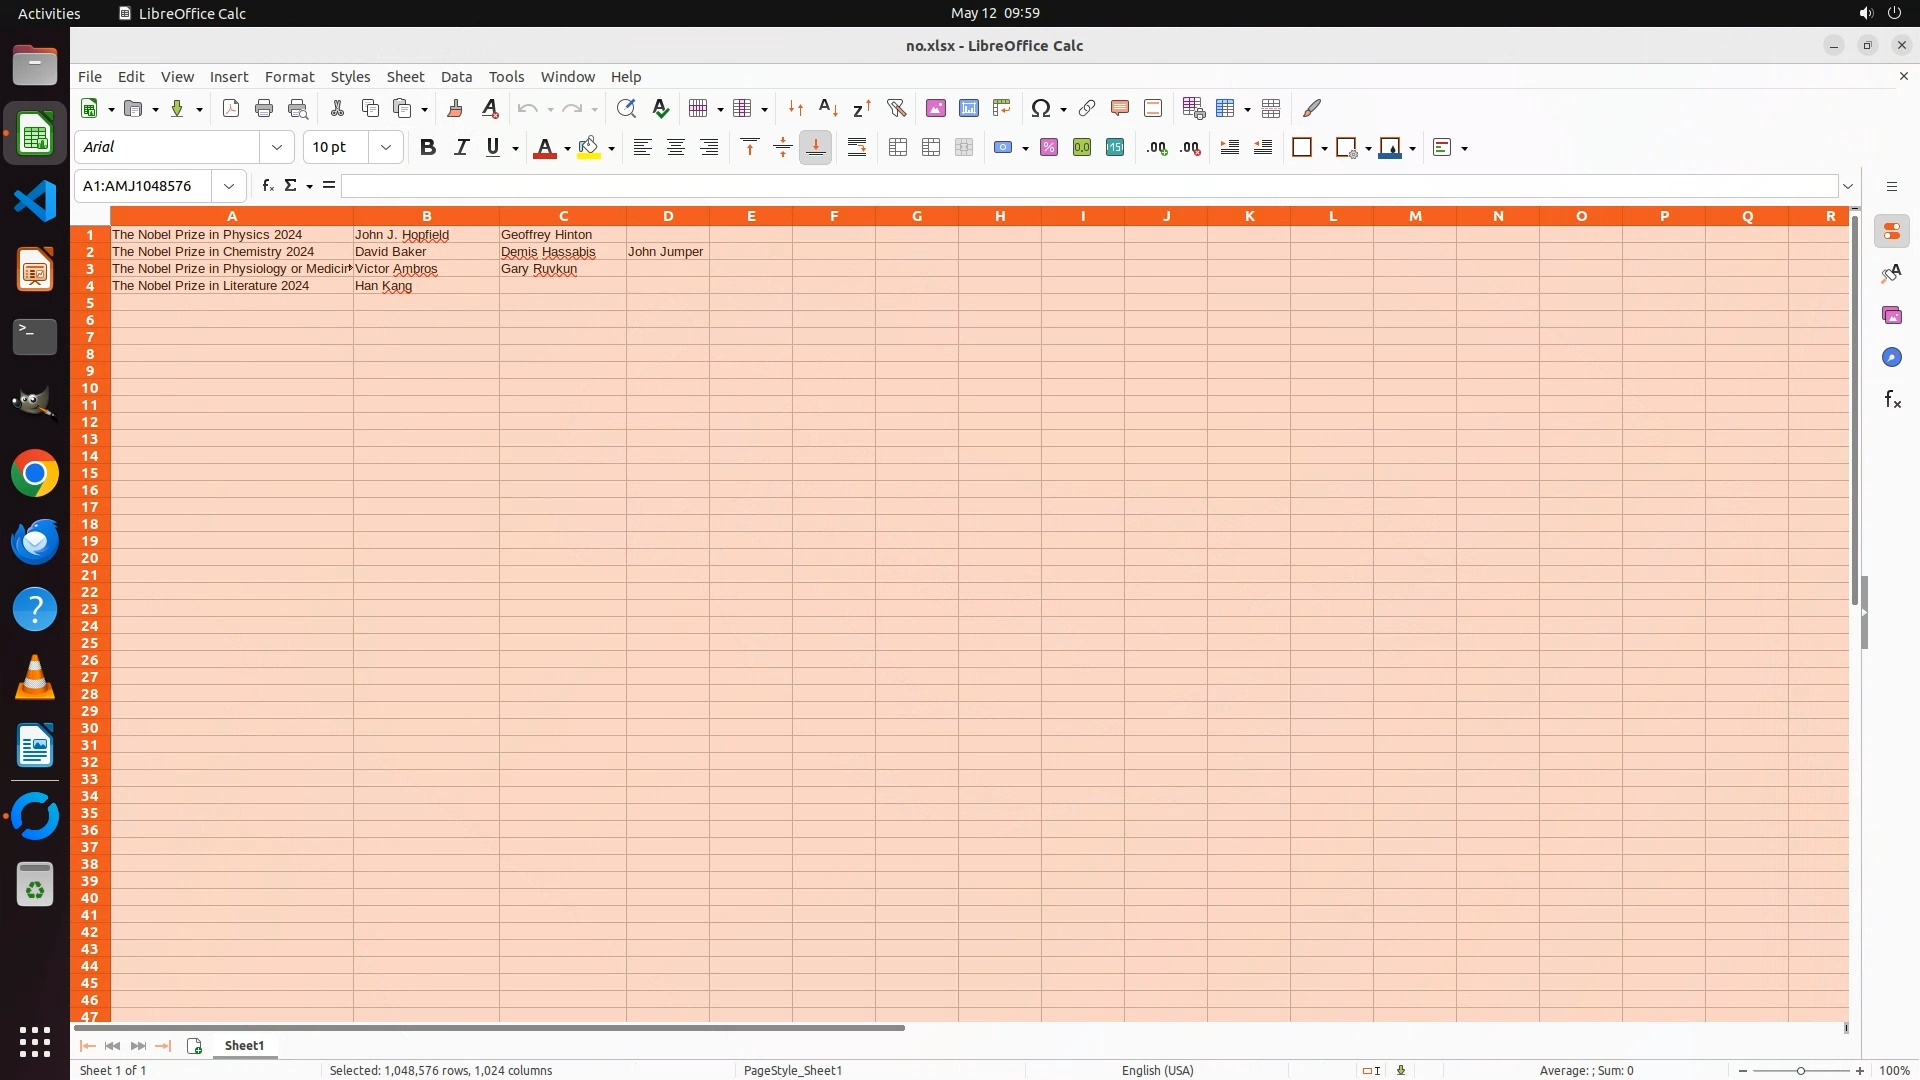The width and height of the screenshot is (1920, 1080).
Task: Expand the font name dropdown
Action: coord(277,148)
